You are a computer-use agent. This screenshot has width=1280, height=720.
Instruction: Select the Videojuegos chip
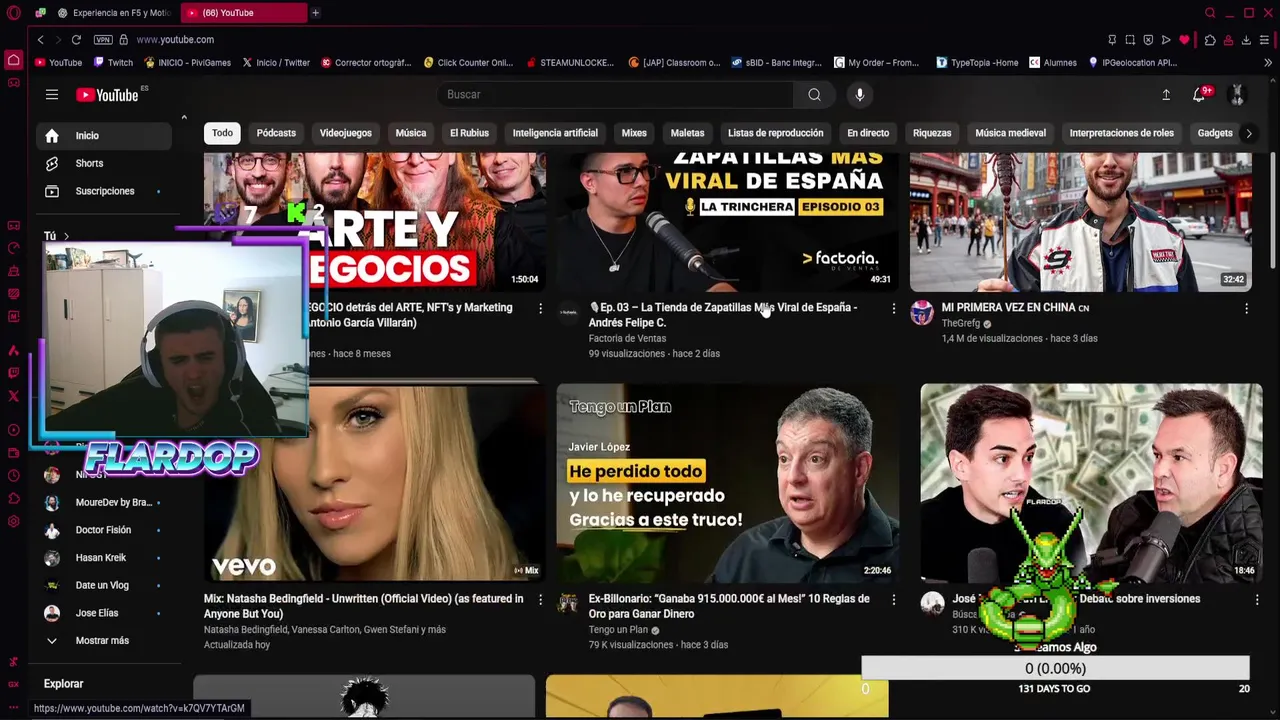pos(345,133)
